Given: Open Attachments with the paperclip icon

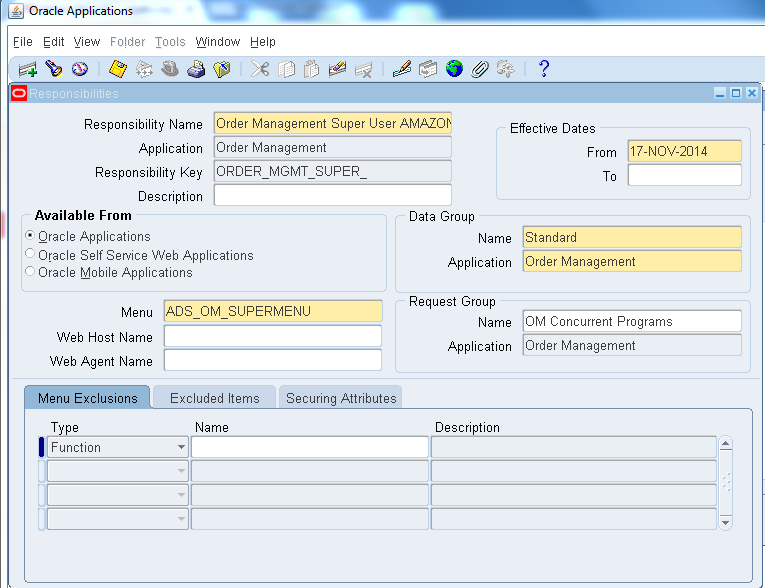Looking at the screenshot, I should pos(480,69).
